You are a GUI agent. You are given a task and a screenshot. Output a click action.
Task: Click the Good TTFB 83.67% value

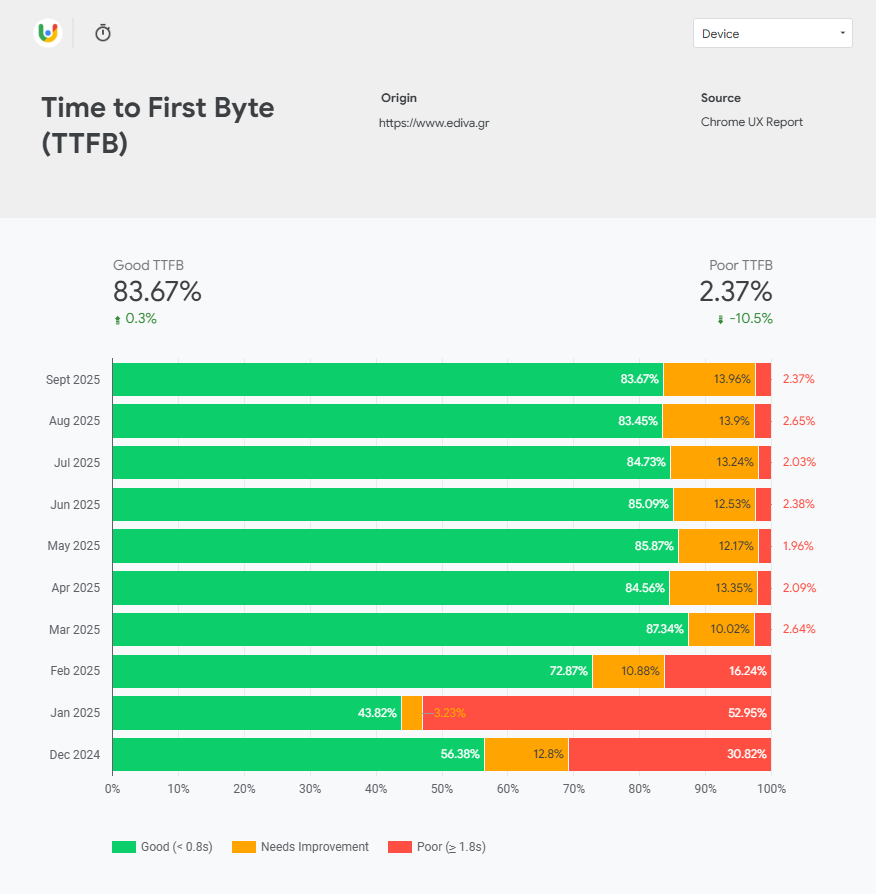pos(157,292)
